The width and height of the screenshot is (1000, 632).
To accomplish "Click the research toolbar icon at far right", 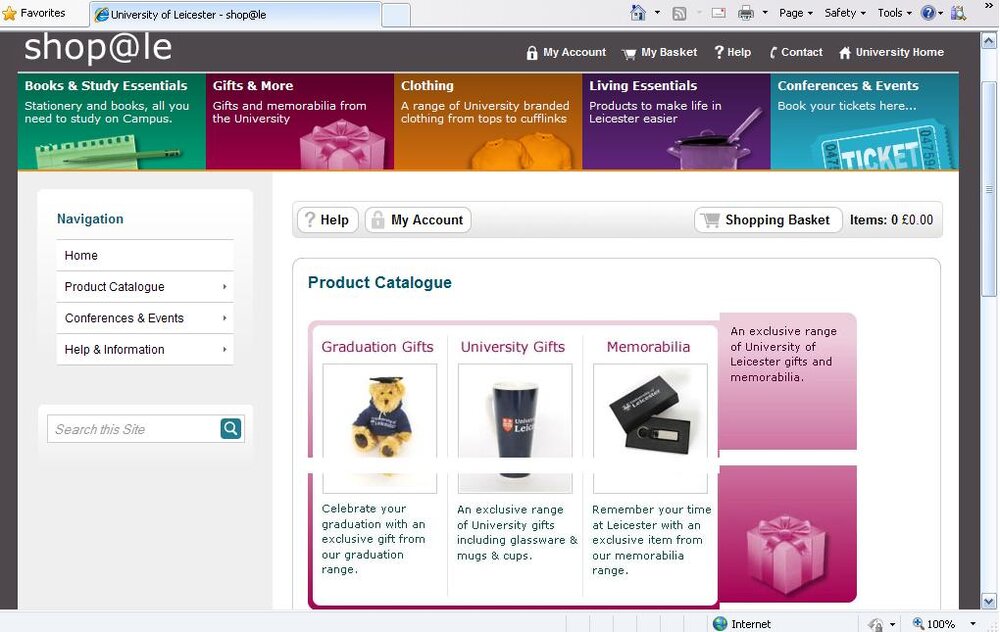I will [959, 13].
